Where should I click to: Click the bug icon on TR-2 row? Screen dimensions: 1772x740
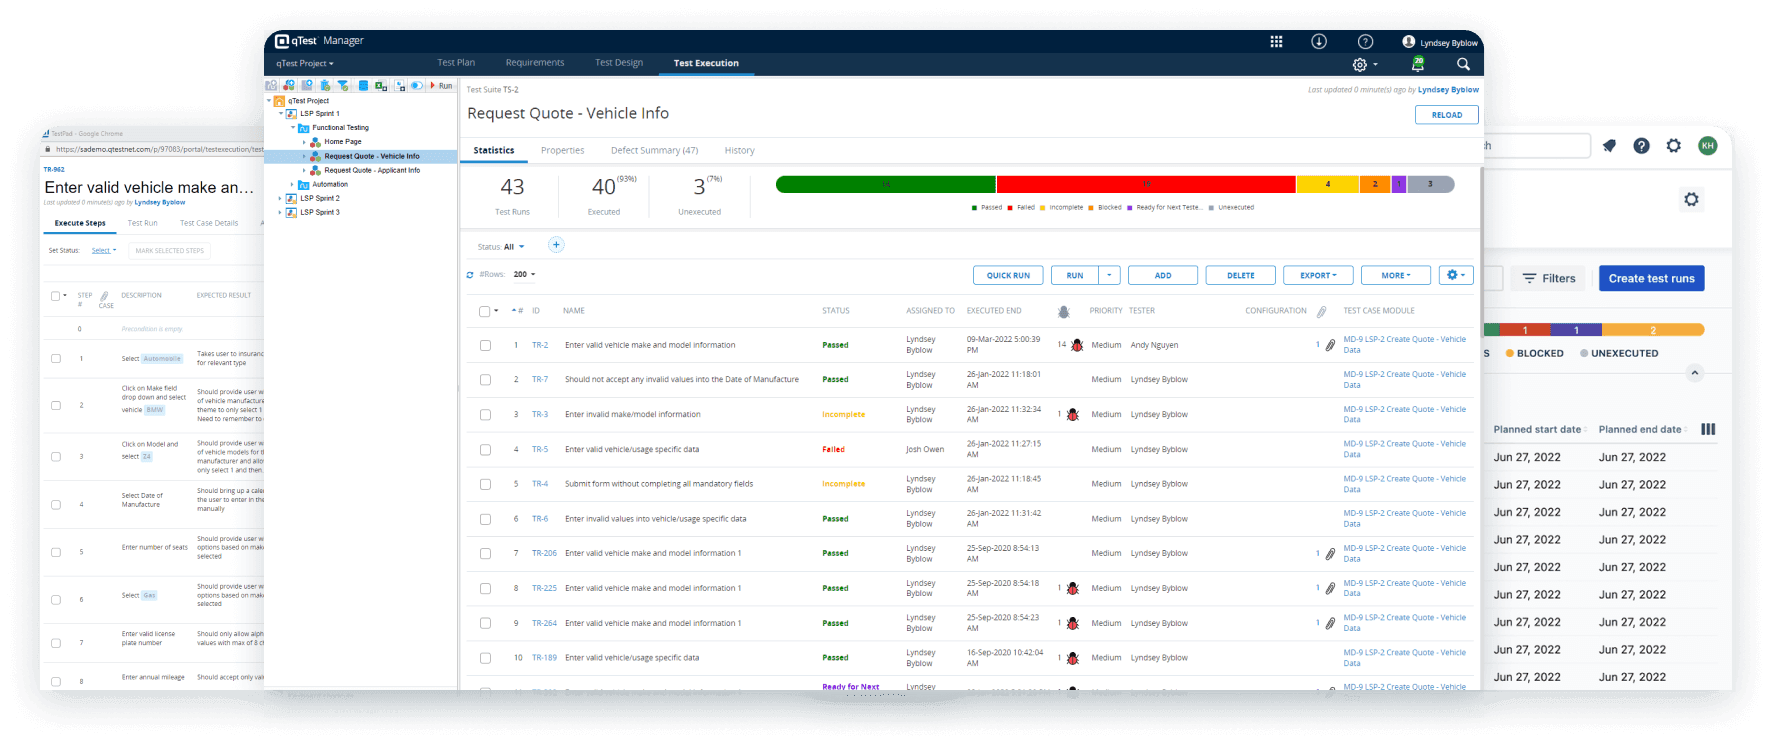coord(1077,345)
